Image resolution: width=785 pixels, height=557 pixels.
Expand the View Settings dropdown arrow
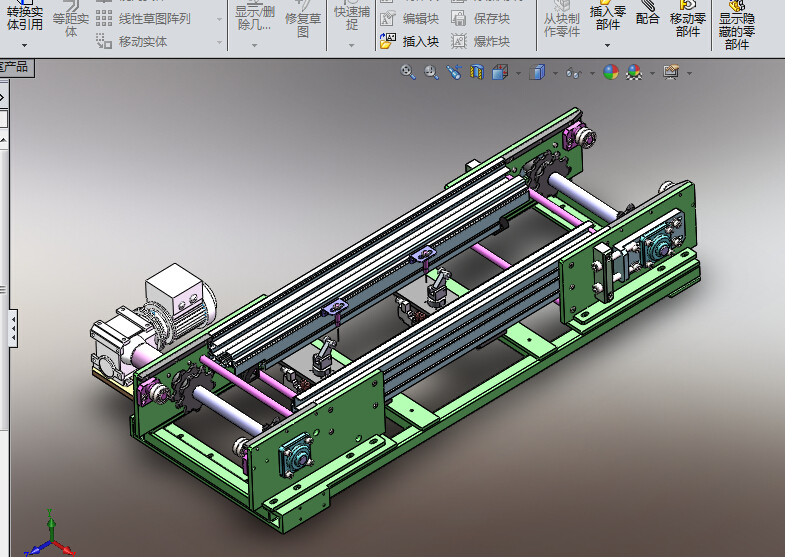click(689, 74)
